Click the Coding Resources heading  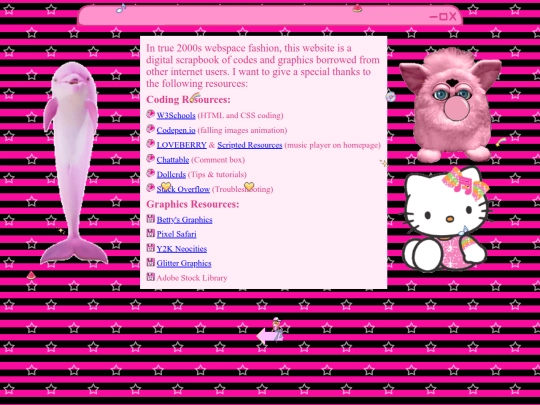click(x=188, y=100)
